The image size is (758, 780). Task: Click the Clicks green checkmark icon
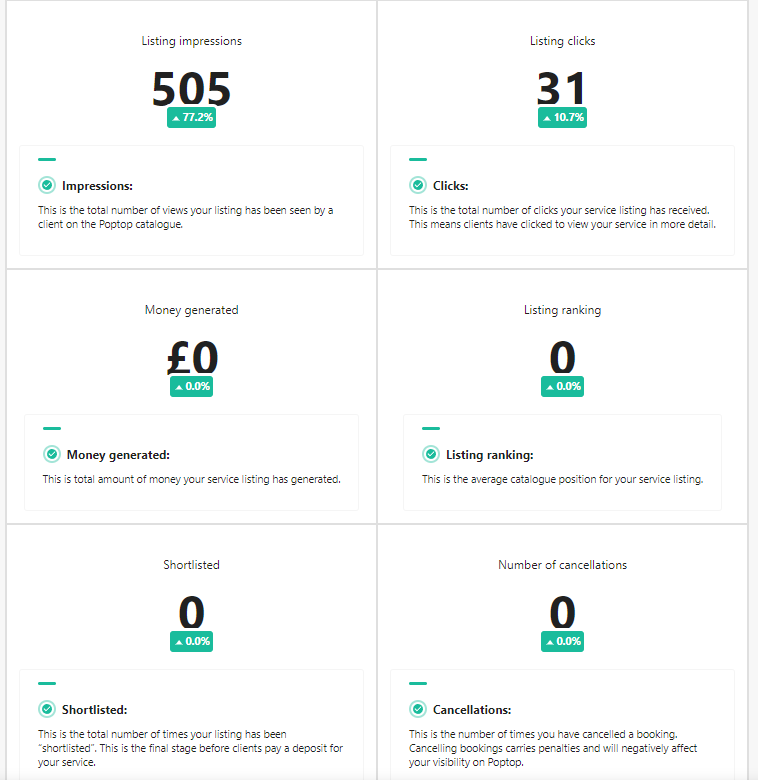[x=418, y=185]
